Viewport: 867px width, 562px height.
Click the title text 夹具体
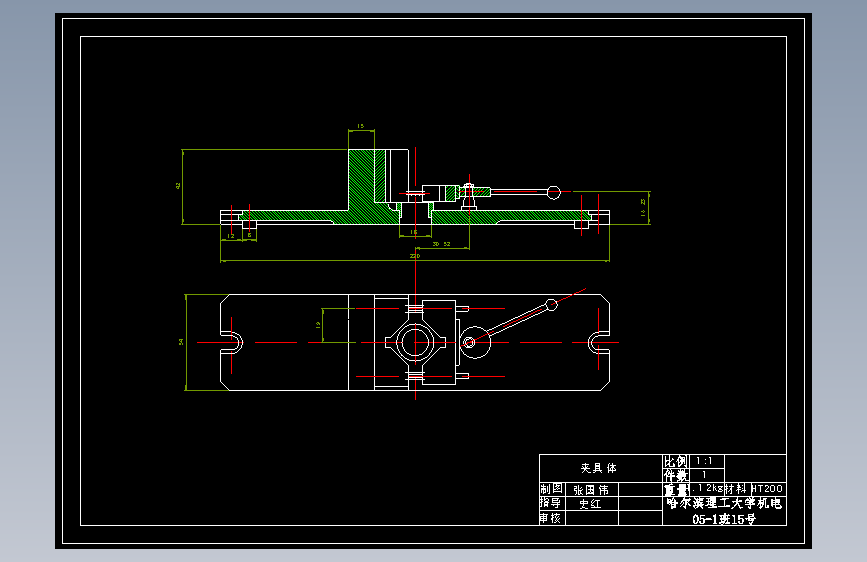598,468
